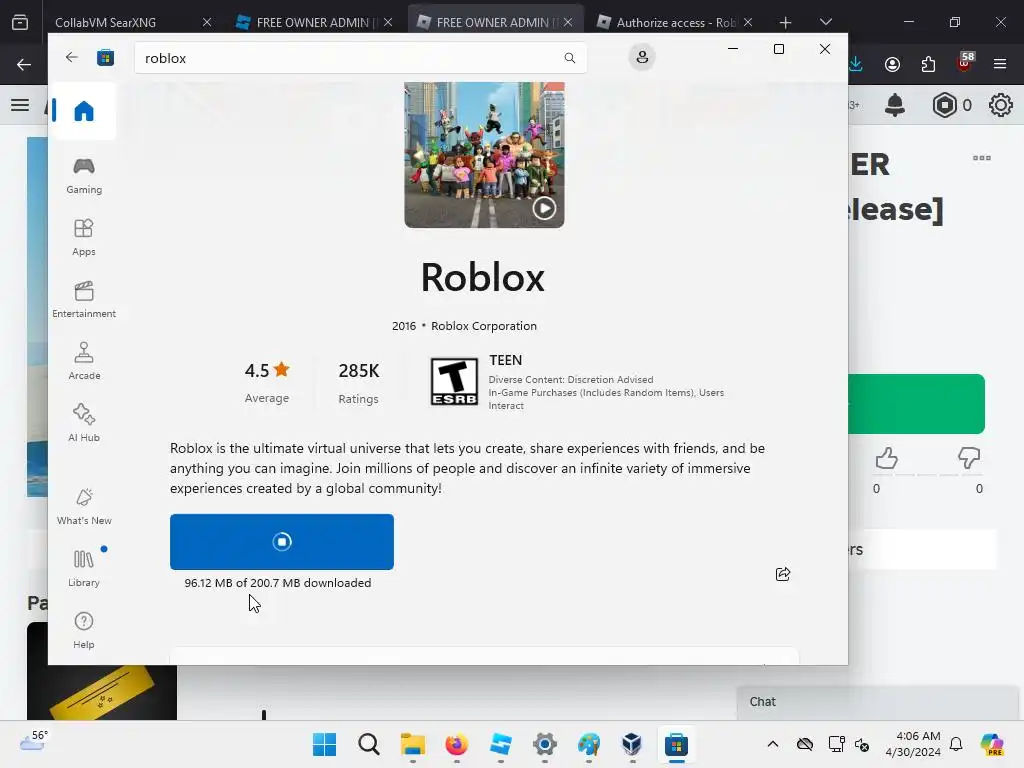Click the Microsoft Store logo icon

tap(105, 57)
